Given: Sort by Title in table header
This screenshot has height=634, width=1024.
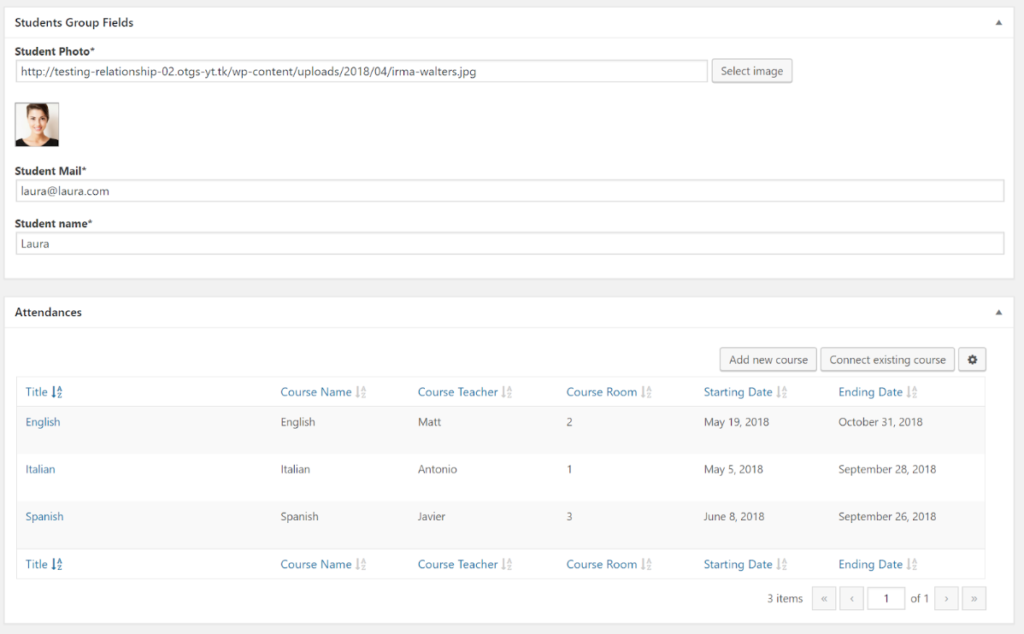Looking at the screenshot, I should (x=43, y=392).
